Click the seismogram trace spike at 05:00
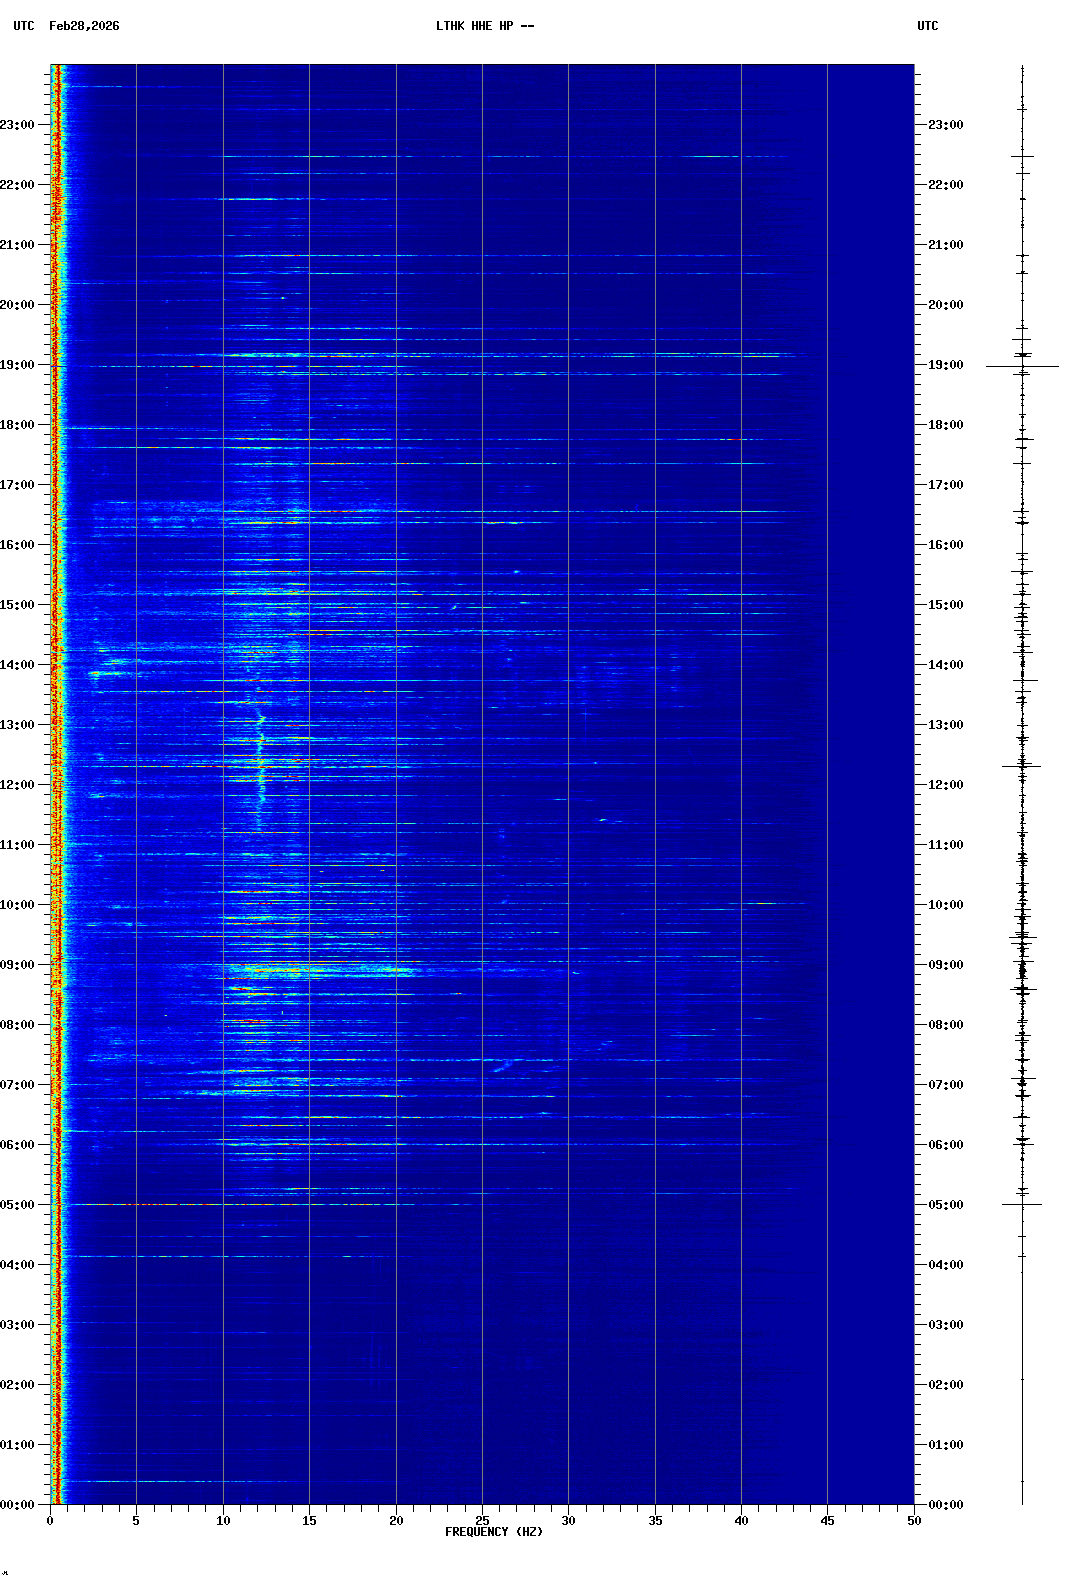Viewport: 1066px width, 1584px height. tap(1022, 1204)
